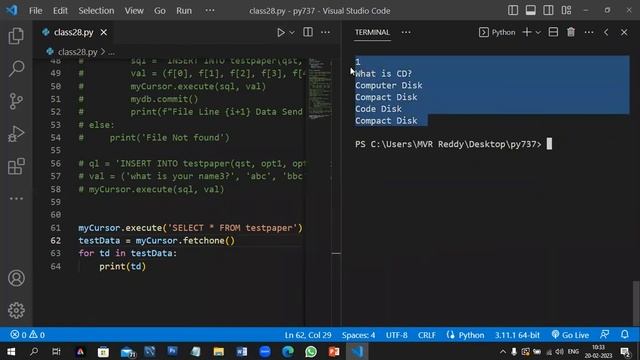Screen dimensions: 640x360
Task: Kill terminal with the trash icon
Action: pyautogui.click(x=571, y=32)
